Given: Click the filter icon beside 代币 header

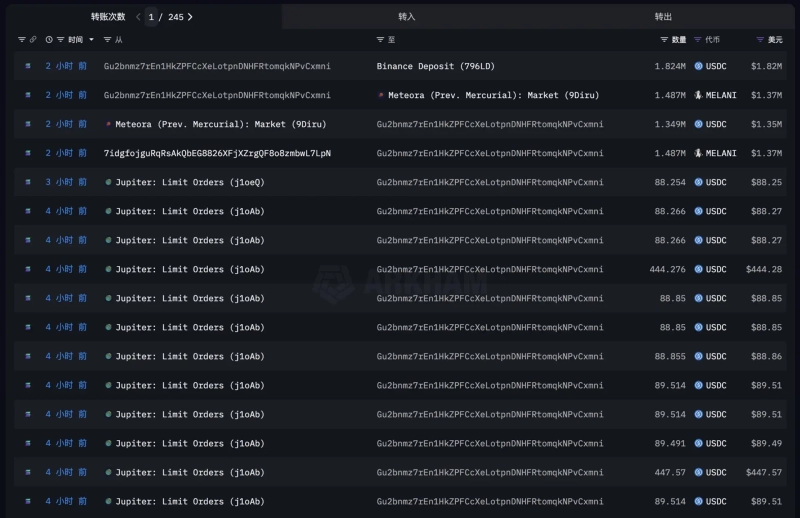Looking at the screenshot, I should (x=698, y=40).
